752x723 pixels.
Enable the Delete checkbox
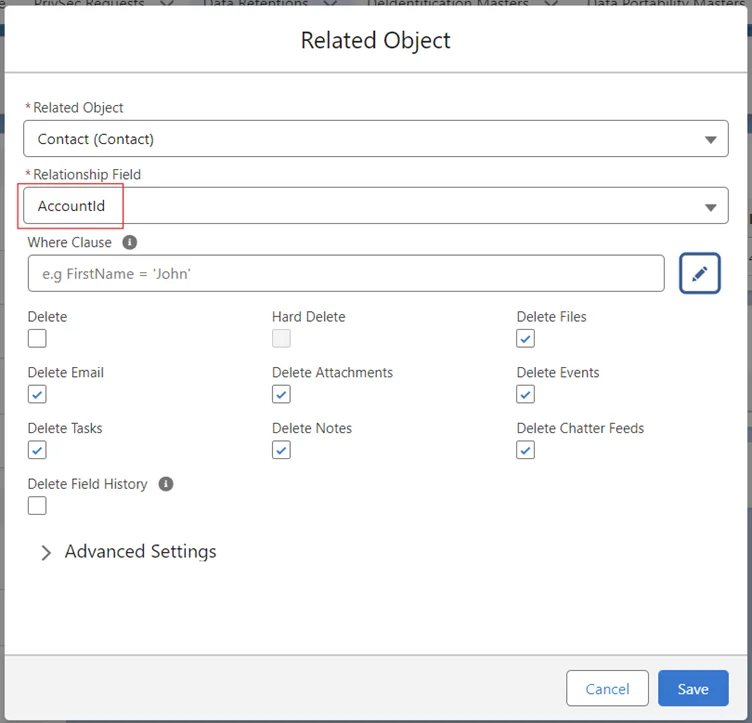coord(37,339)
